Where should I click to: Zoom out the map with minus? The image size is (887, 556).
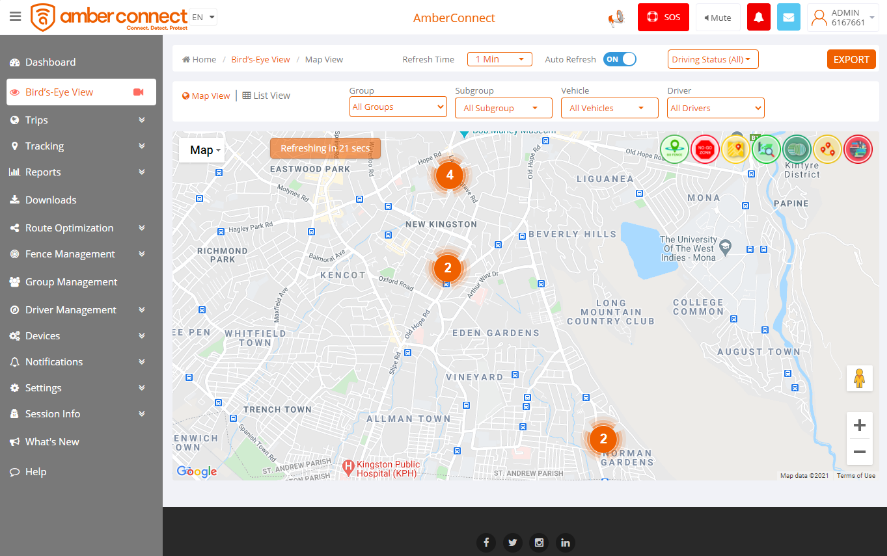[859, 451]
